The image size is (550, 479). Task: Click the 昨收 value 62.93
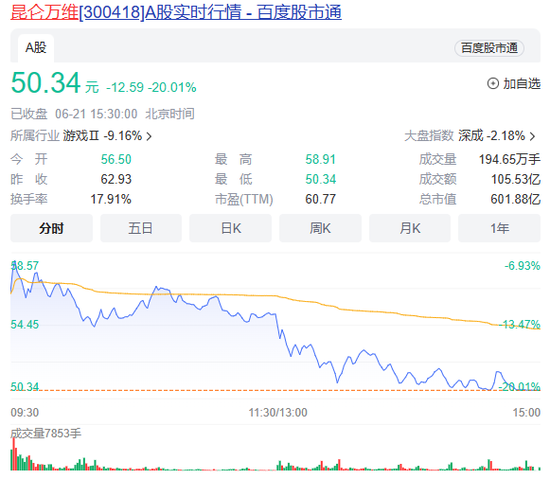pos(116,179)
